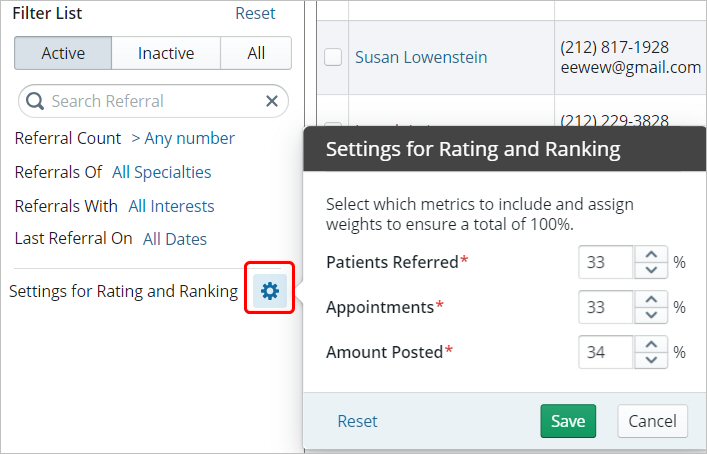Click the 'Referrals With' label
Image resolution: width=707 pixels, height=454 pixels.
point(66,206)
